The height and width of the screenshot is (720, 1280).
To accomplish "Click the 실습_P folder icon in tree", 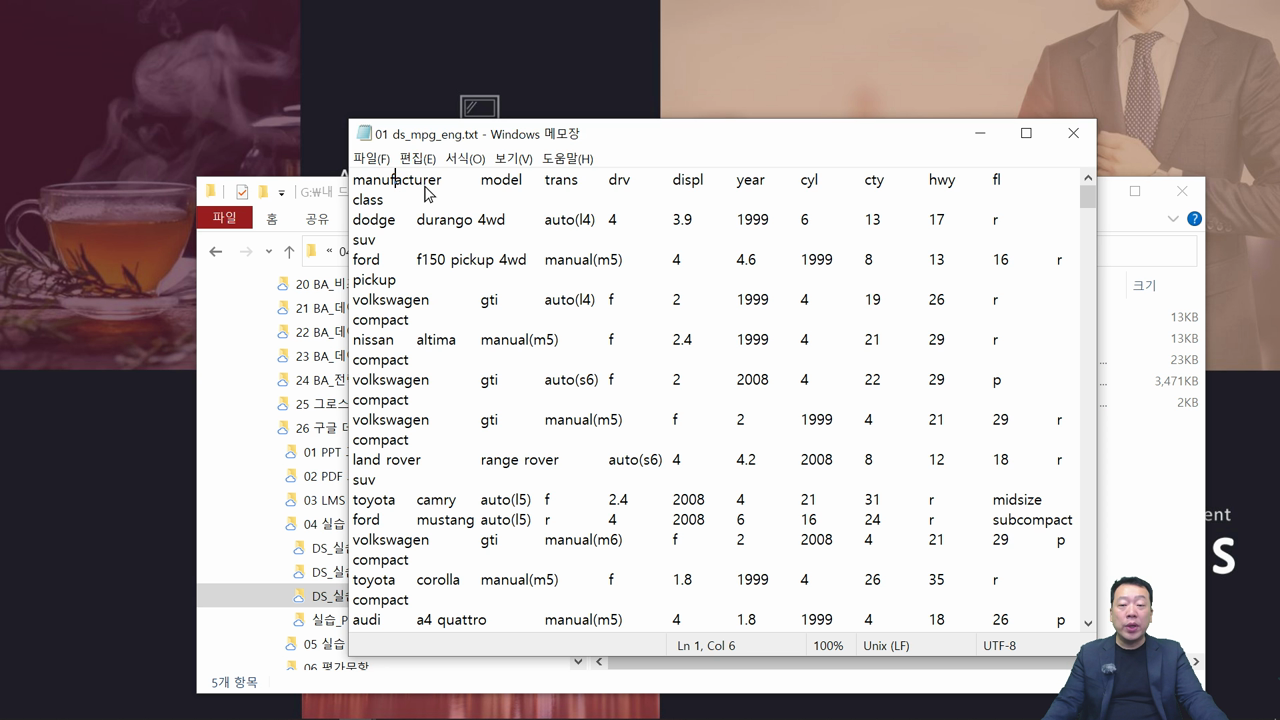I will [x=299, y=620].
